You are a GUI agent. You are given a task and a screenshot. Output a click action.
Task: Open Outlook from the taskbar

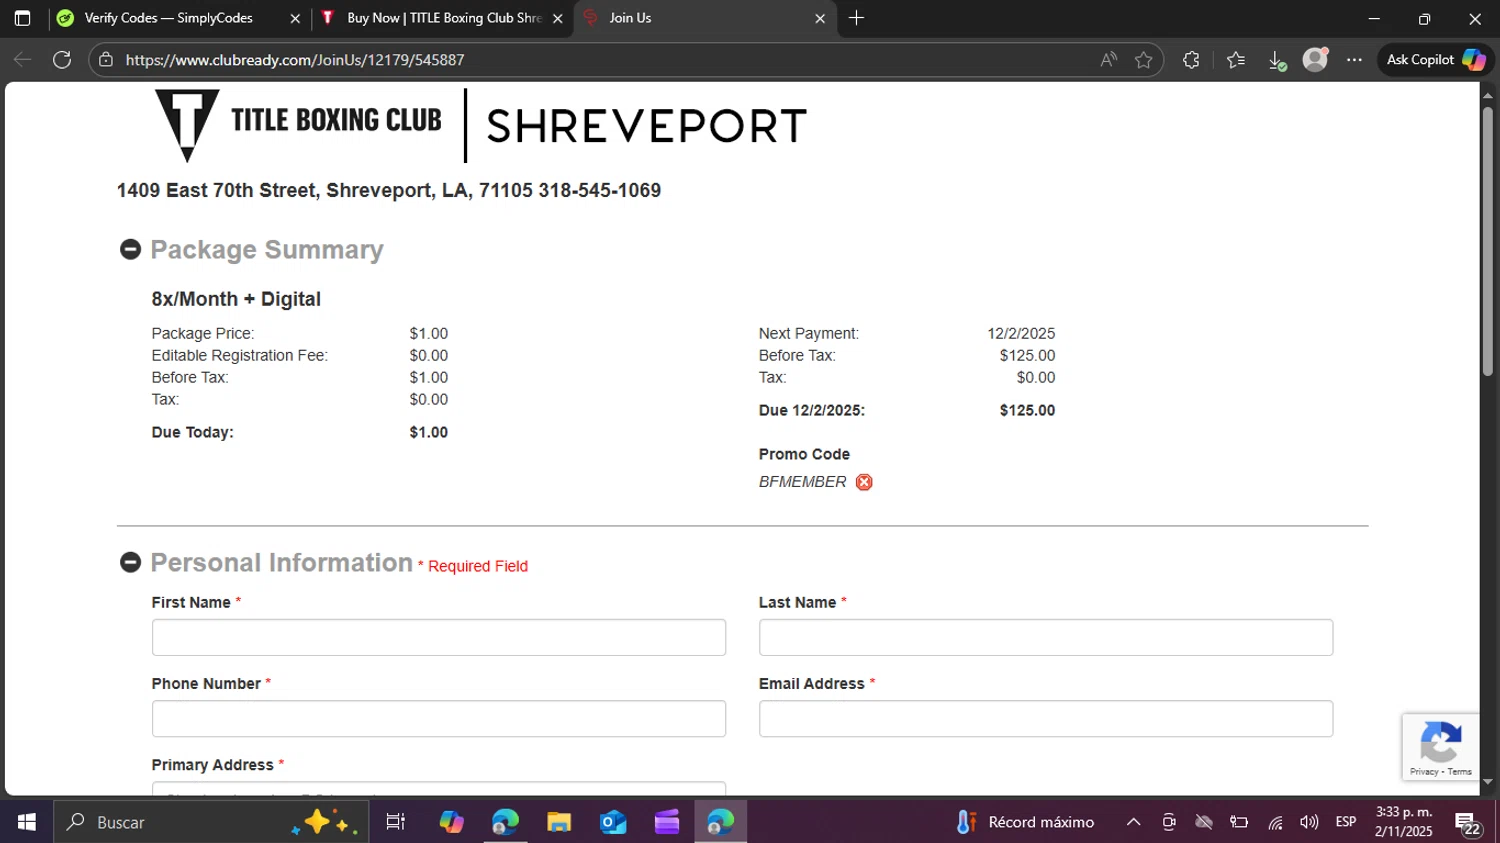613,822
